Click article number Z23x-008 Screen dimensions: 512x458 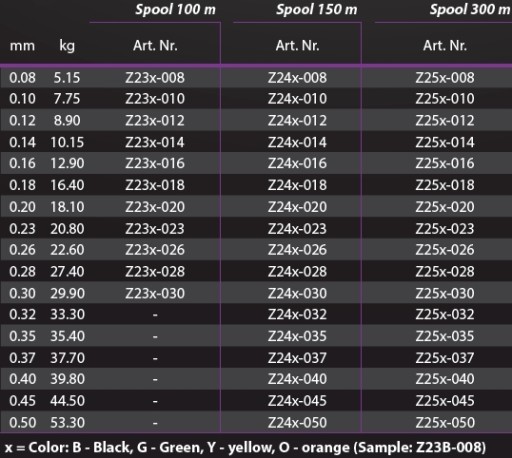tap(155, 78)
